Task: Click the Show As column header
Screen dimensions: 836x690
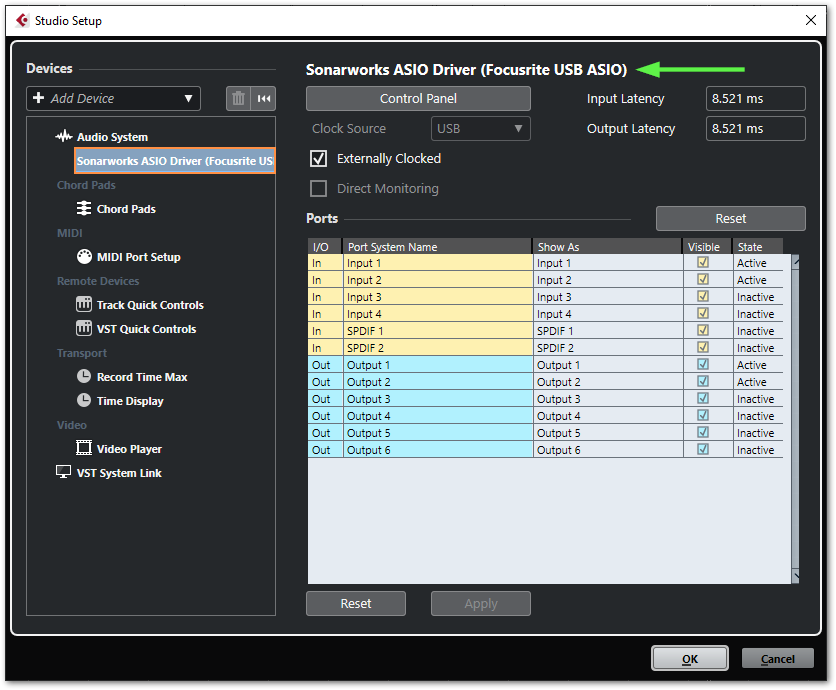Action: [x=607, y=246]
